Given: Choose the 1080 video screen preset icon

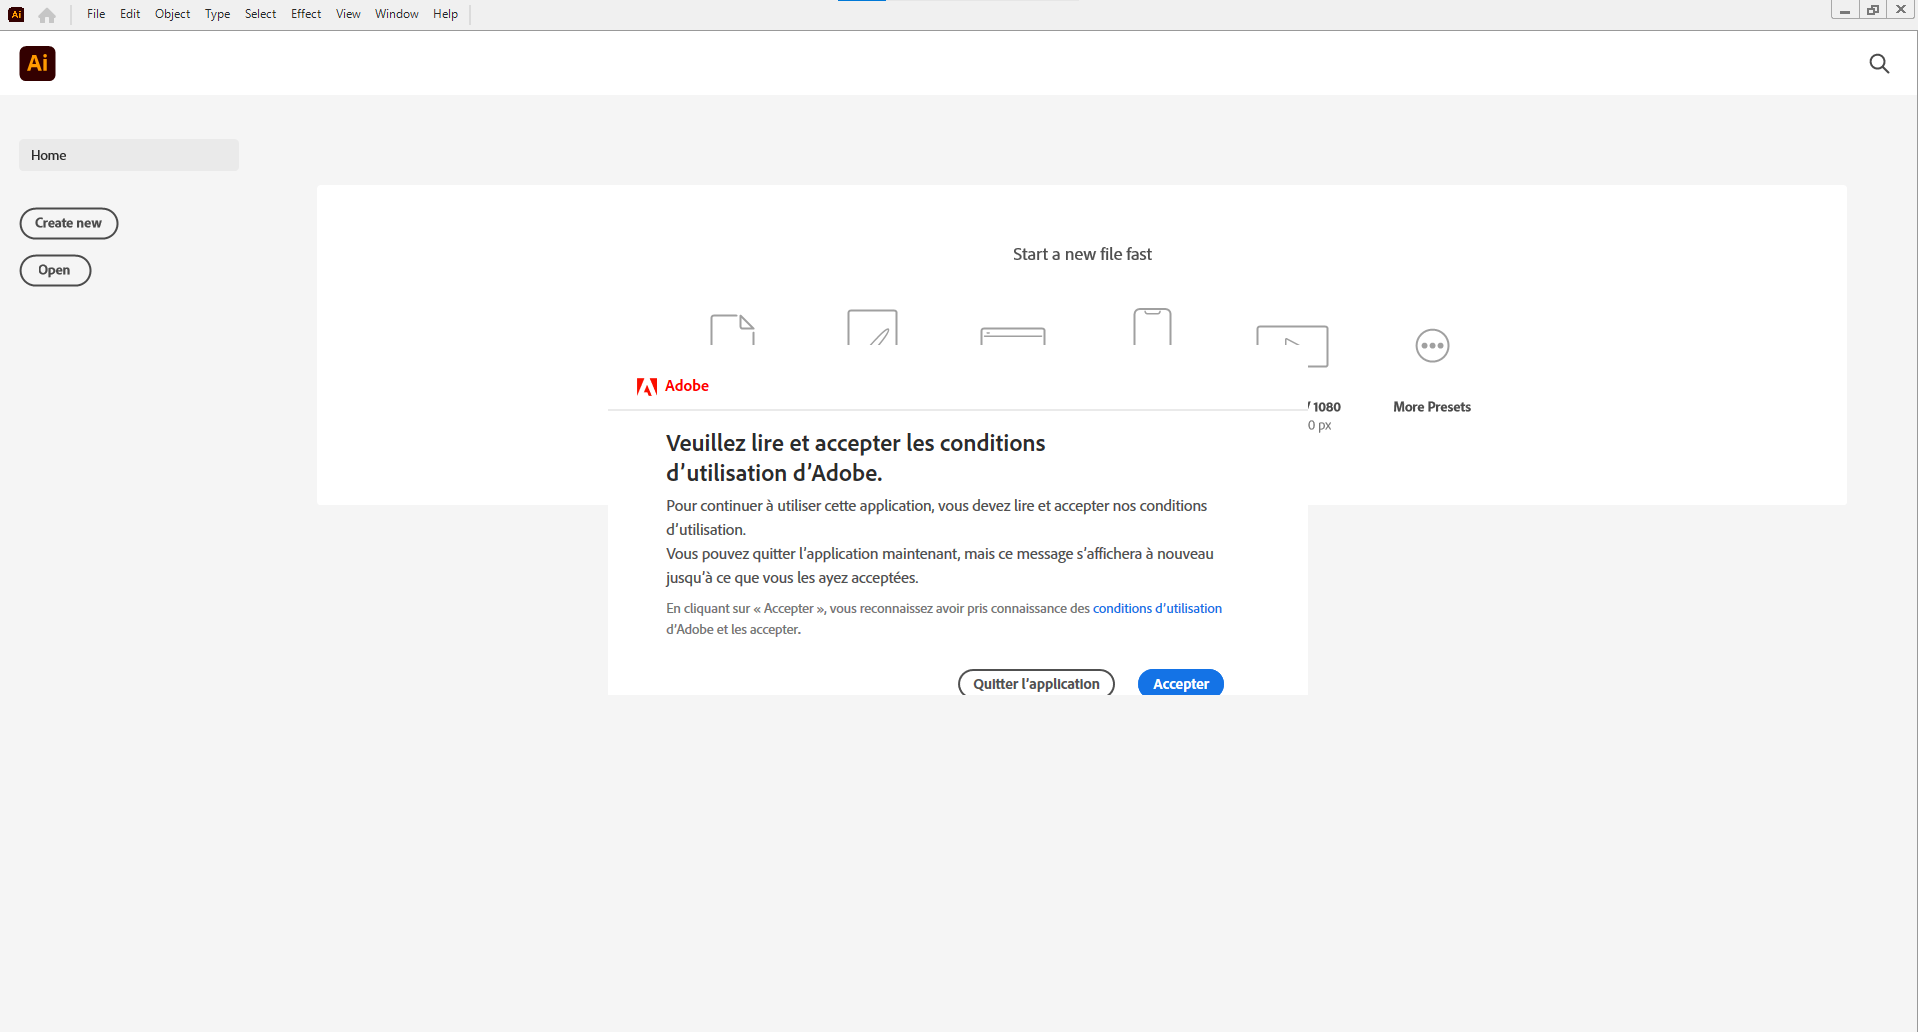Looking at the screenshot, I should tap(1292, 346).
